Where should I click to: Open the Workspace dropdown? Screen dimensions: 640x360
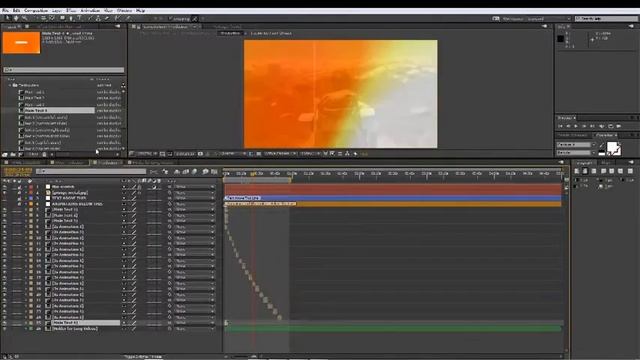548,19
